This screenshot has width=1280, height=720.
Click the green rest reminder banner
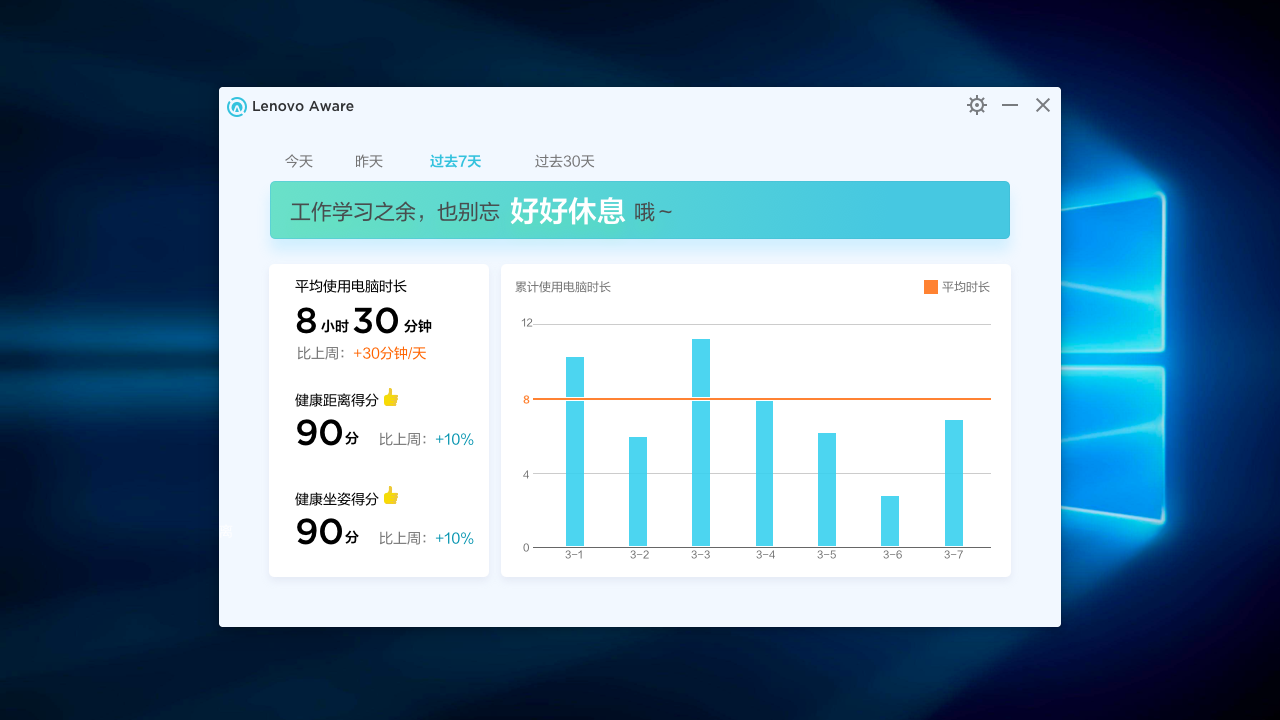639,210
